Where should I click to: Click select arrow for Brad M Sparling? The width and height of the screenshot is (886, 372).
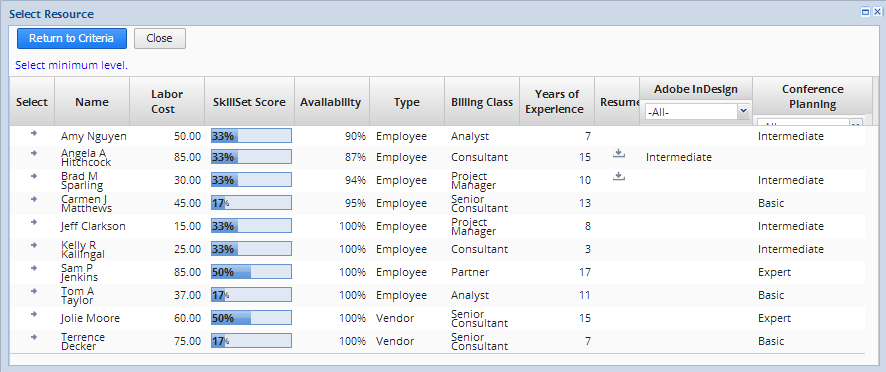point(33,176)
